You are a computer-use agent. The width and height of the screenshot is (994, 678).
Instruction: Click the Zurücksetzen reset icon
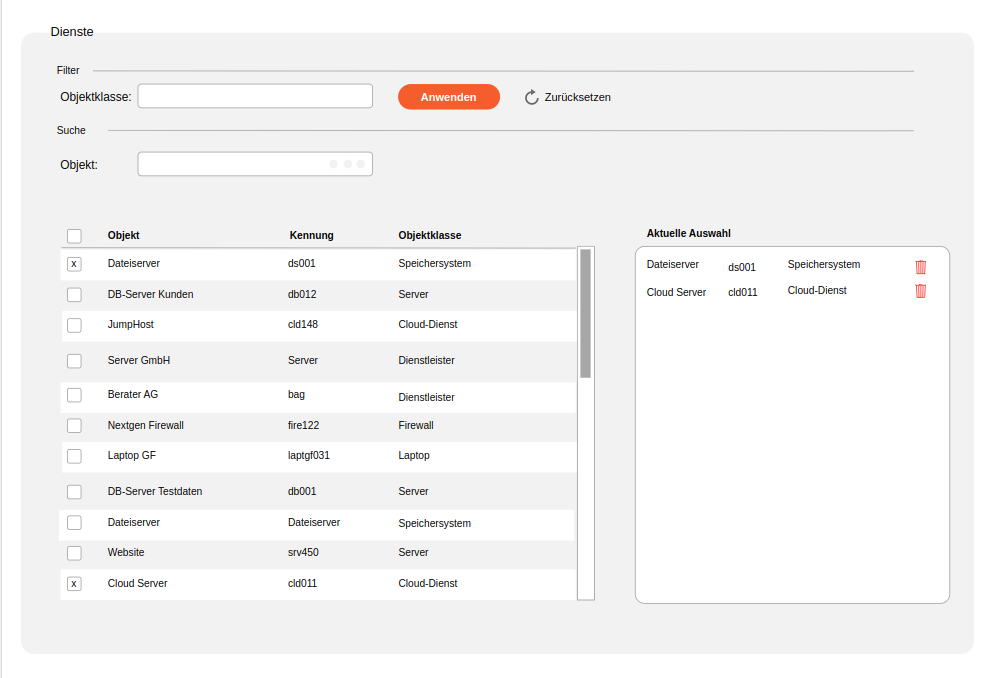click(x=531, y=97)
